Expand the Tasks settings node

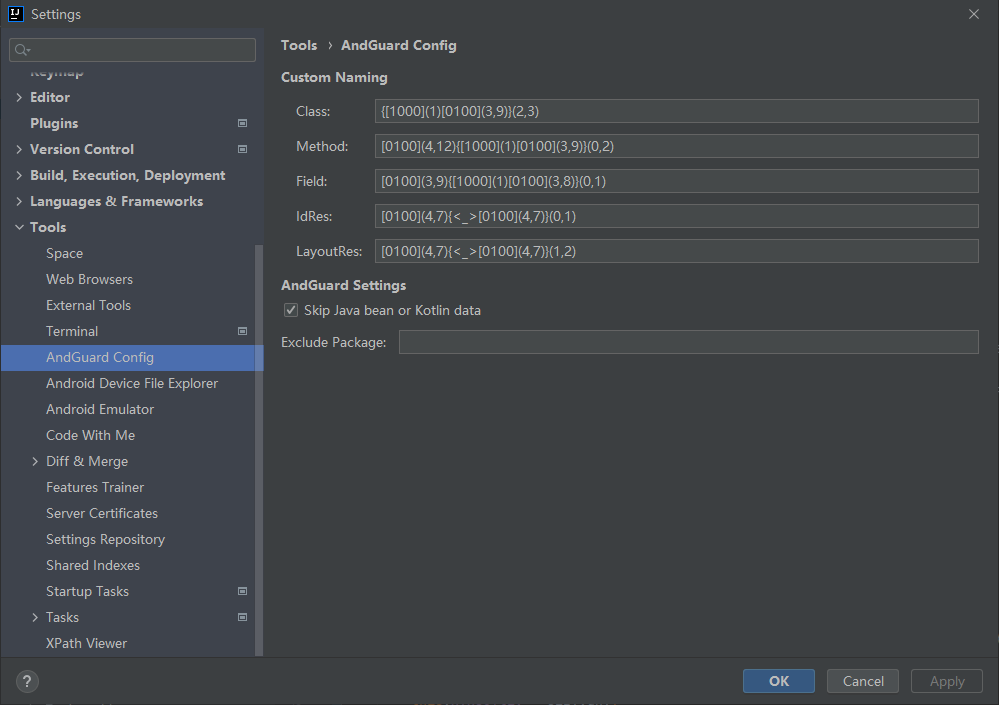35,617
